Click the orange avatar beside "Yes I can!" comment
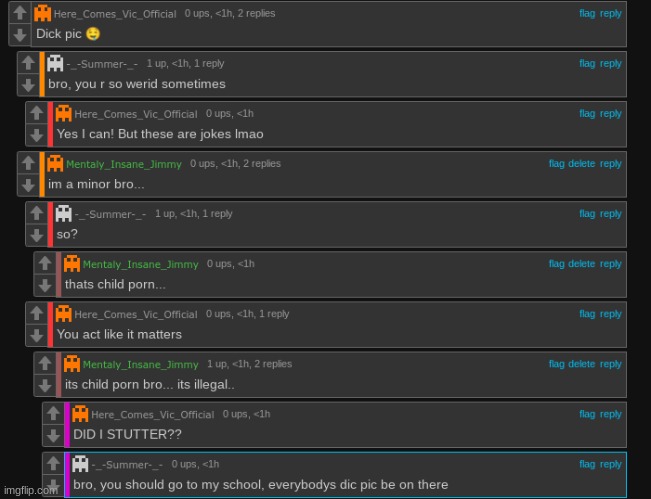This screenshot has height=499, width=651. (64, 113)
